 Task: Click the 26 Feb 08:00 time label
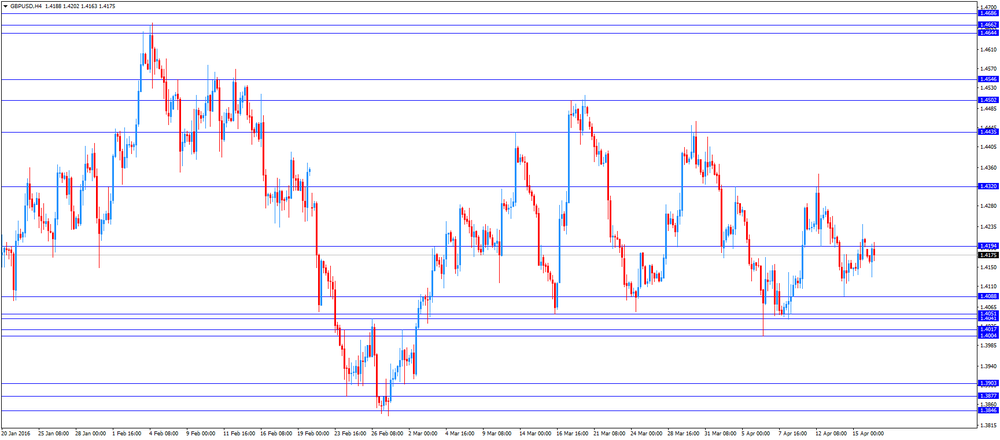(x=387, y=432)
